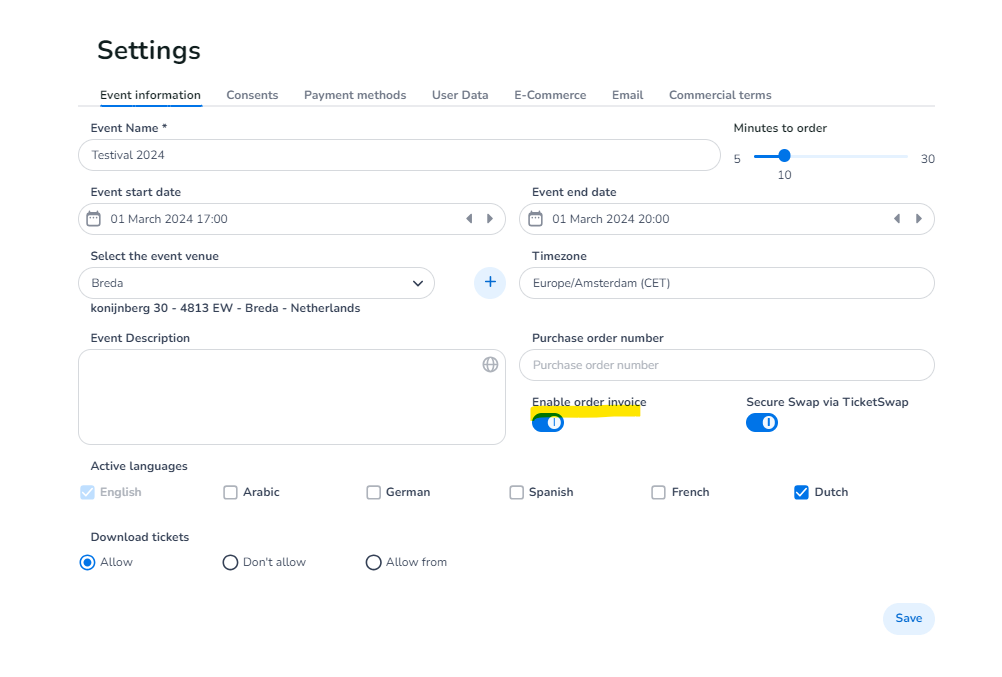
Task: Toggle the Enable order invoice switch
Action: click(548, 423)
